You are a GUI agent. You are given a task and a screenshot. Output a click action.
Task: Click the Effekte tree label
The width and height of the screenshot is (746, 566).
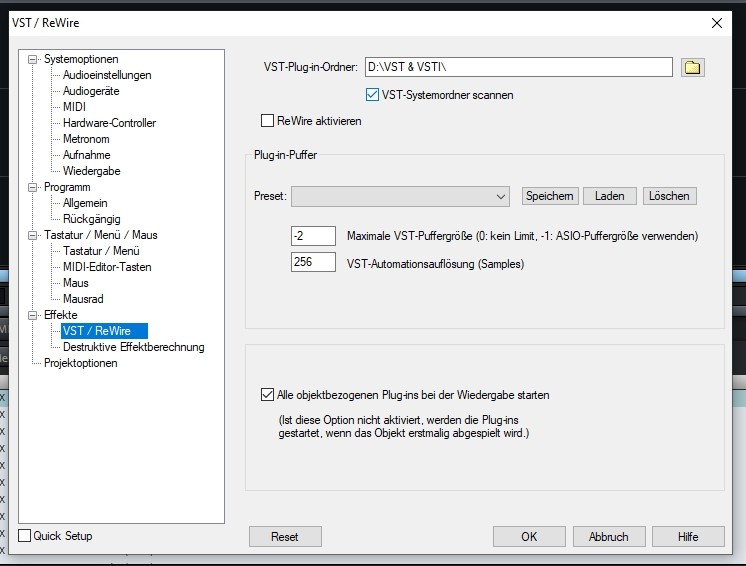pyautogui.click(x=60, y=315)
